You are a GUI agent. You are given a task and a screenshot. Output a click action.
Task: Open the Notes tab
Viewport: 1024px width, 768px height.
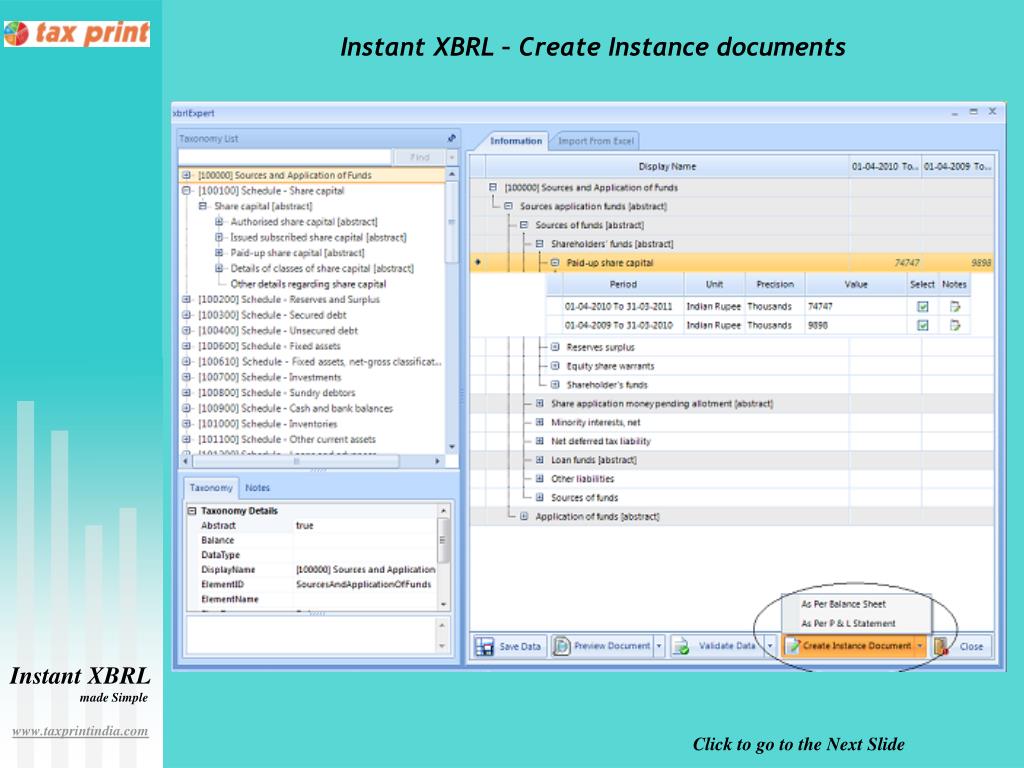pyautogui.click(x=257, y=488)
